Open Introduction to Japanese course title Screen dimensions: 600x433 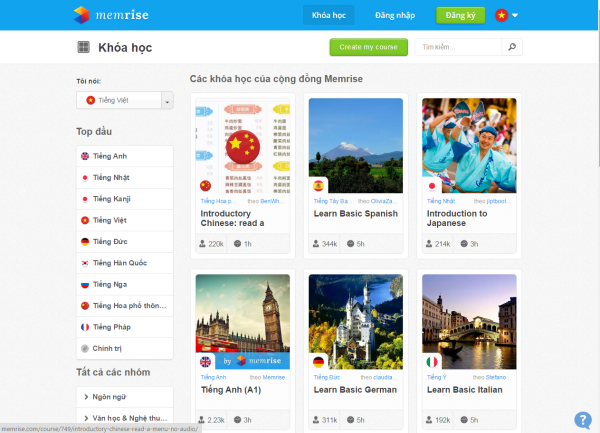pos(457,218)
